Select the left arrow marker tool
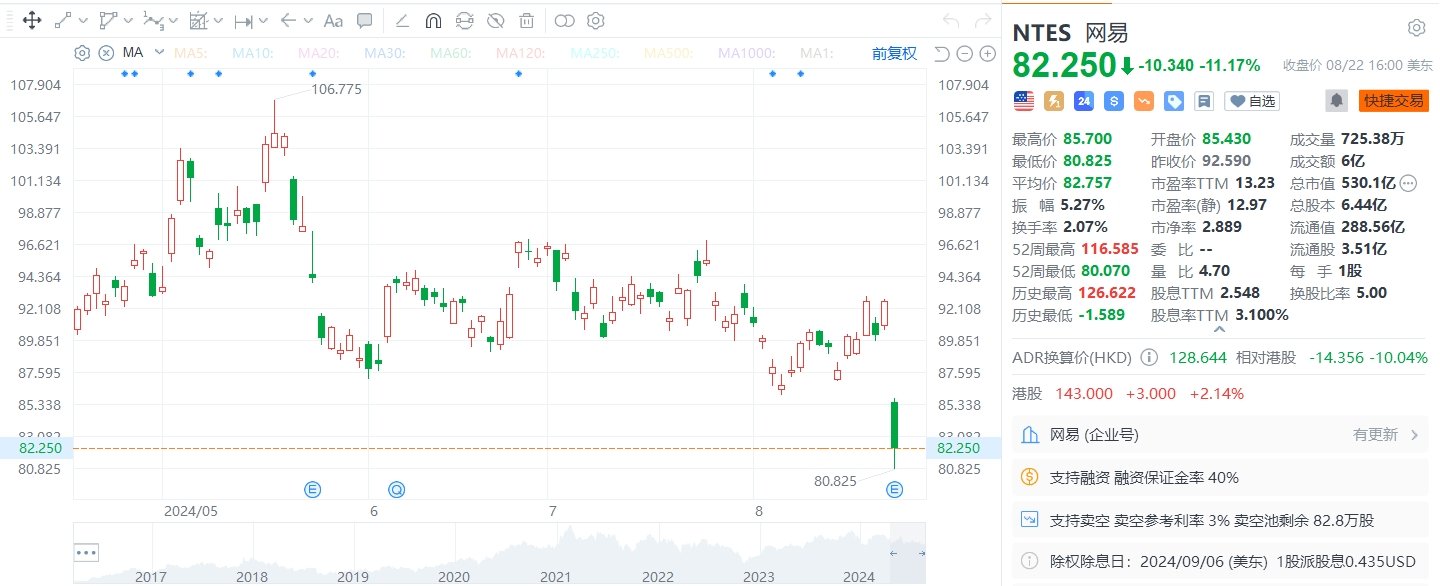Viewport: 1440px width, 586px height. coord(288,20)
